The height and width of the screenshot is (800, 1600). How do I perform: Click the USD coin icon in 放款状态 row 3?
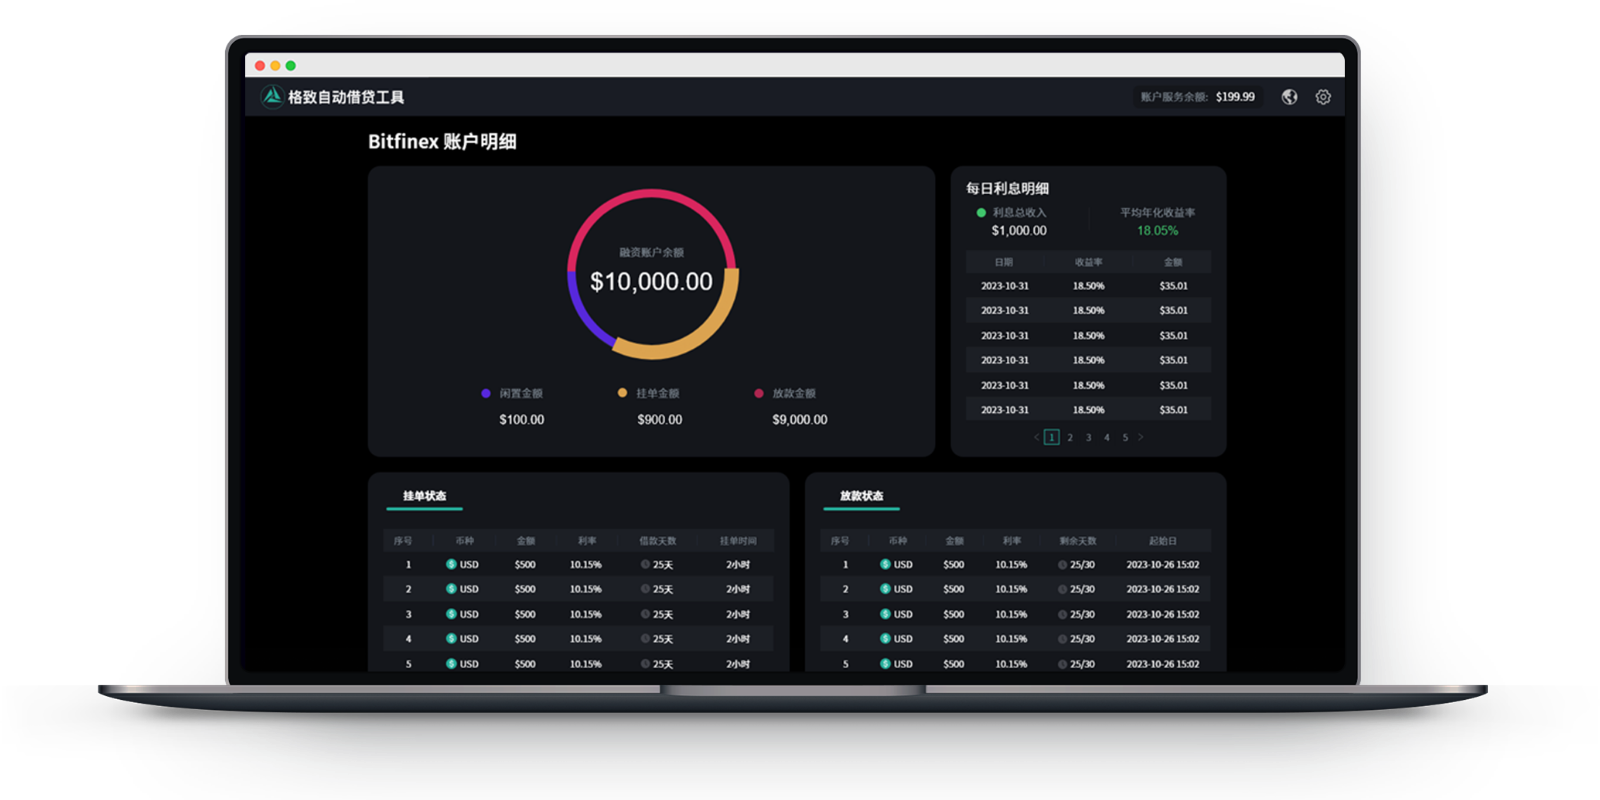tap(885, 614)
